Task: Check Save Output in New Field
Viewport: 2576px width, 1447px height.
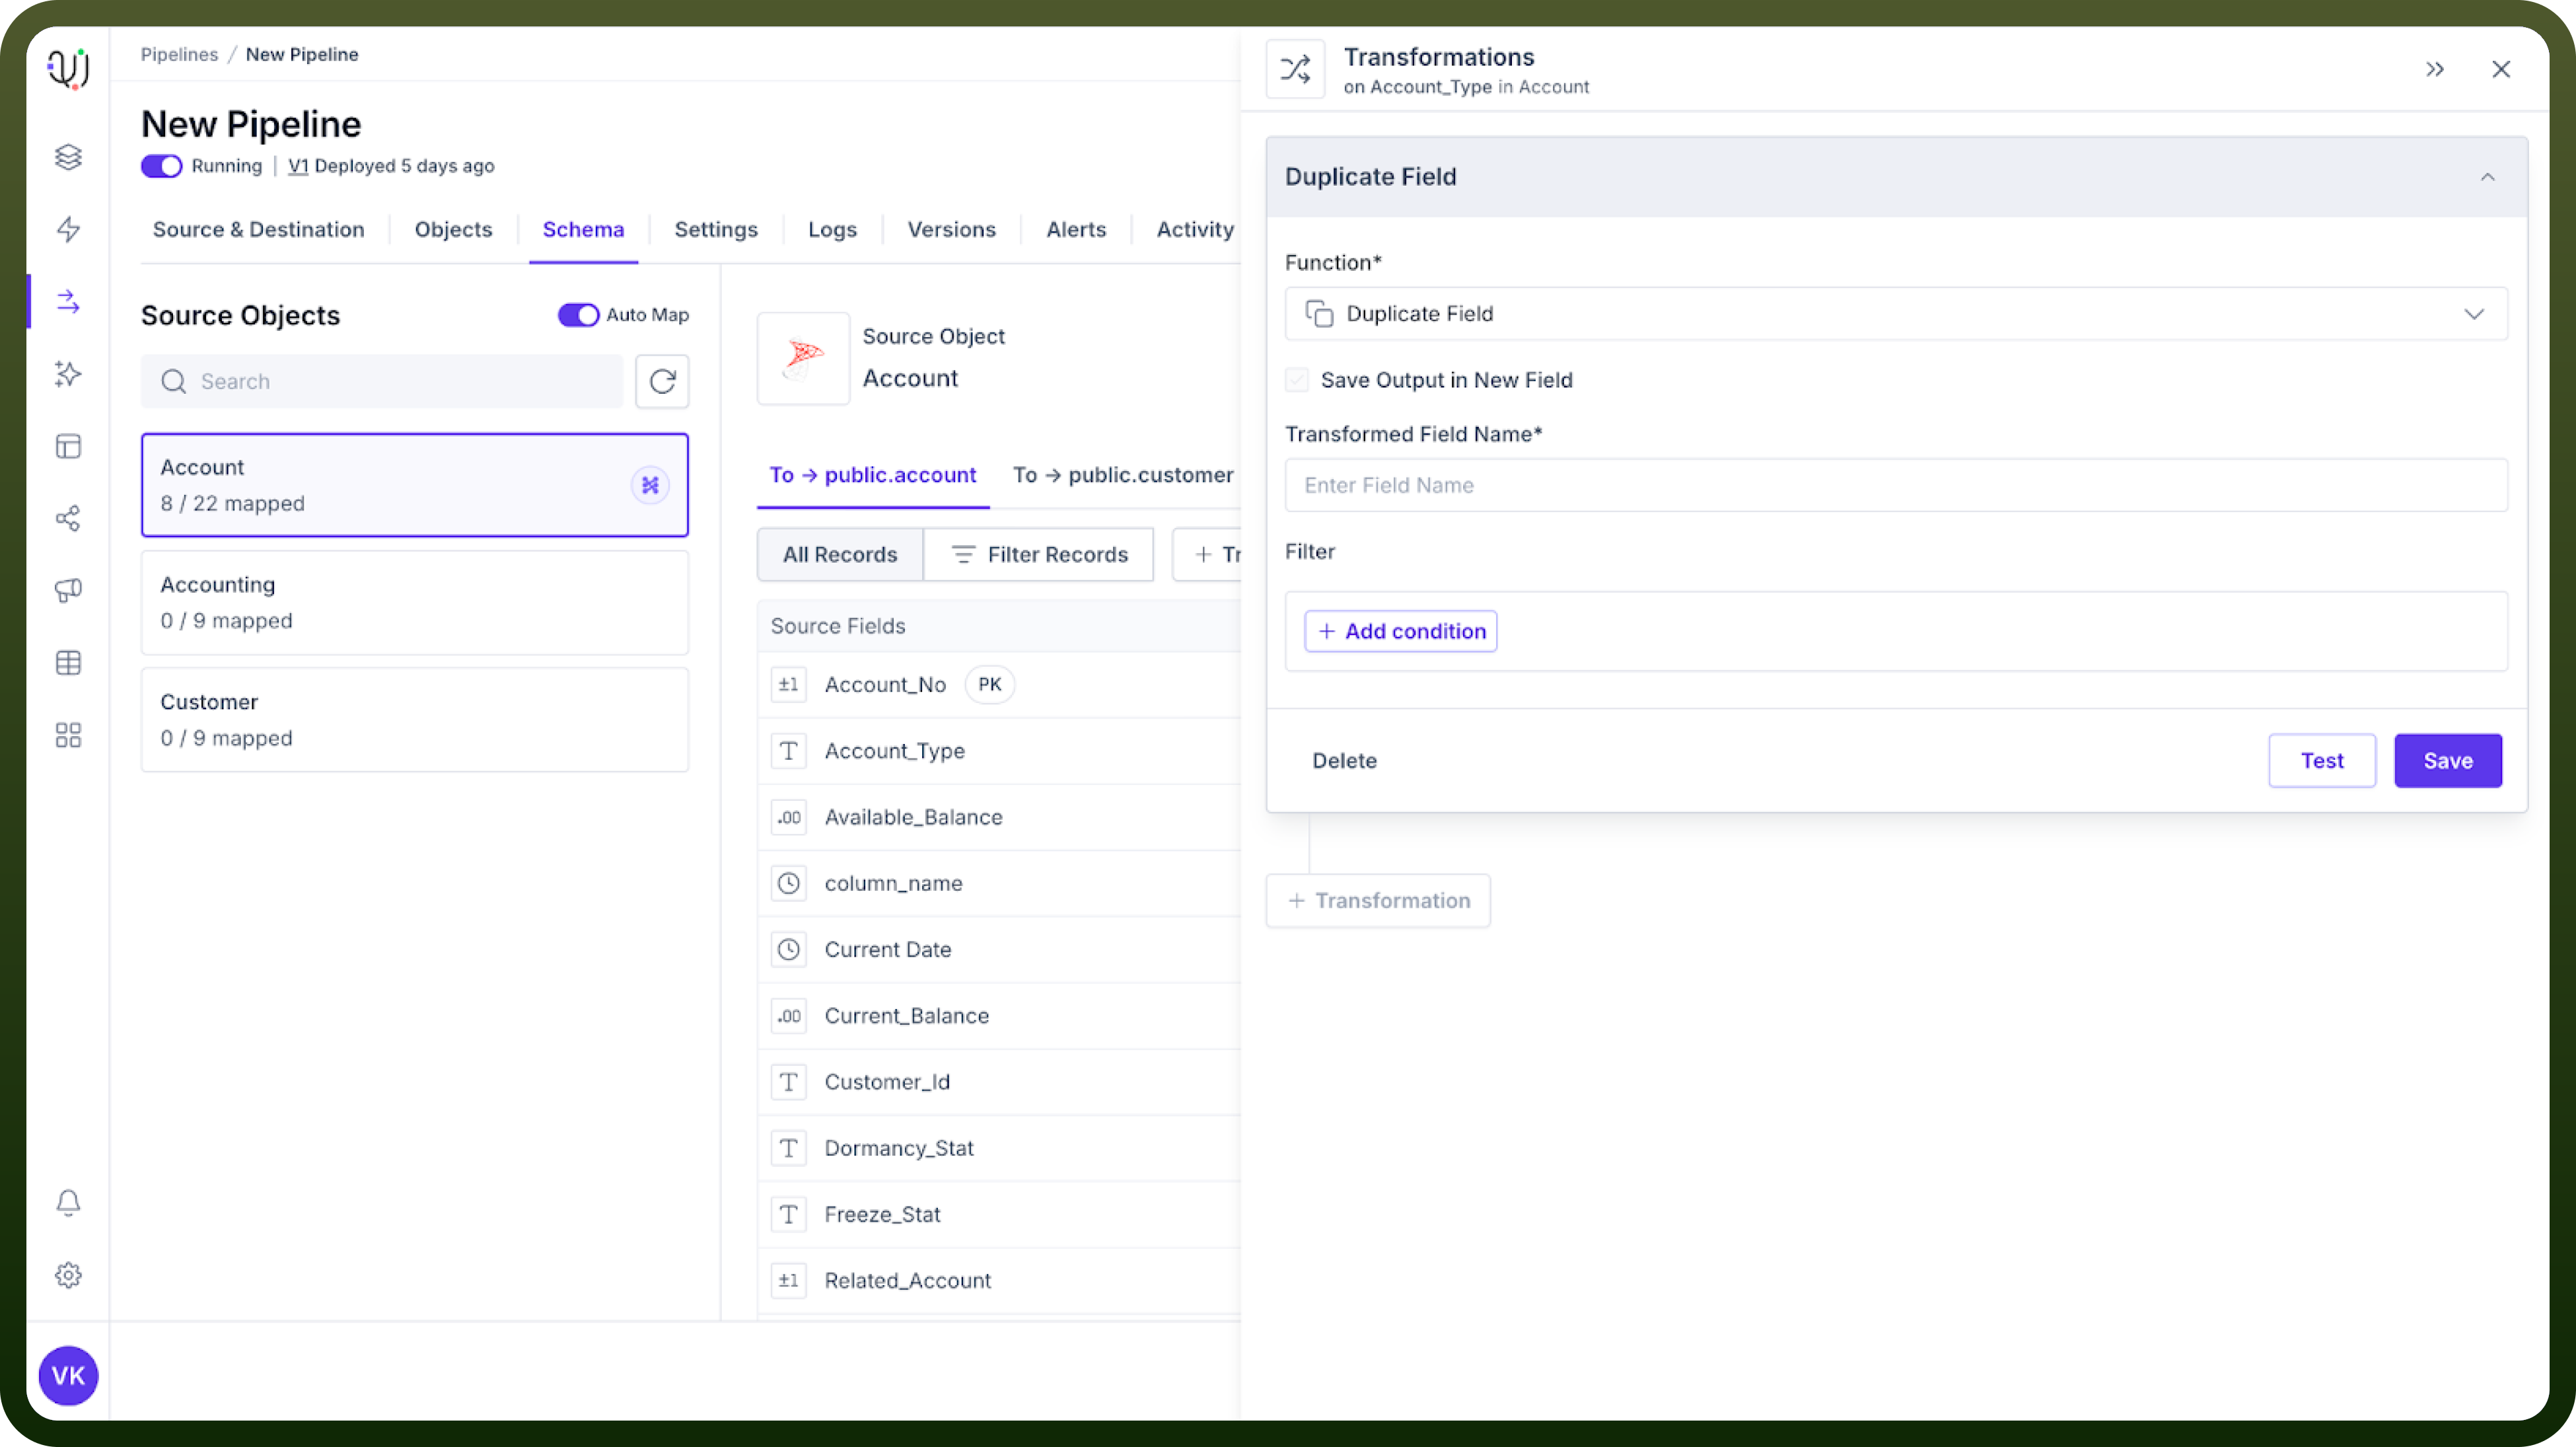Action: [x=1297, y=380]
